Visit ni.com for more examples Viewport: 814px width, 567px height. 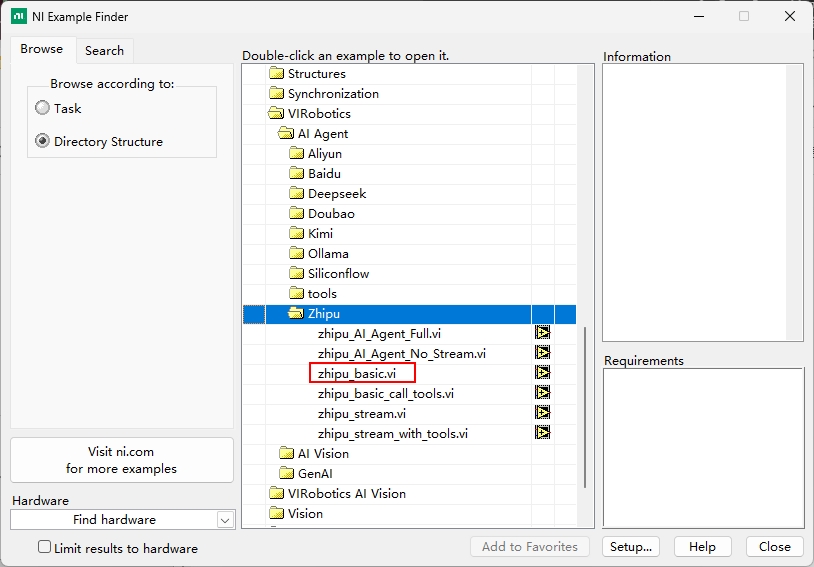click(x=121, y=460)
